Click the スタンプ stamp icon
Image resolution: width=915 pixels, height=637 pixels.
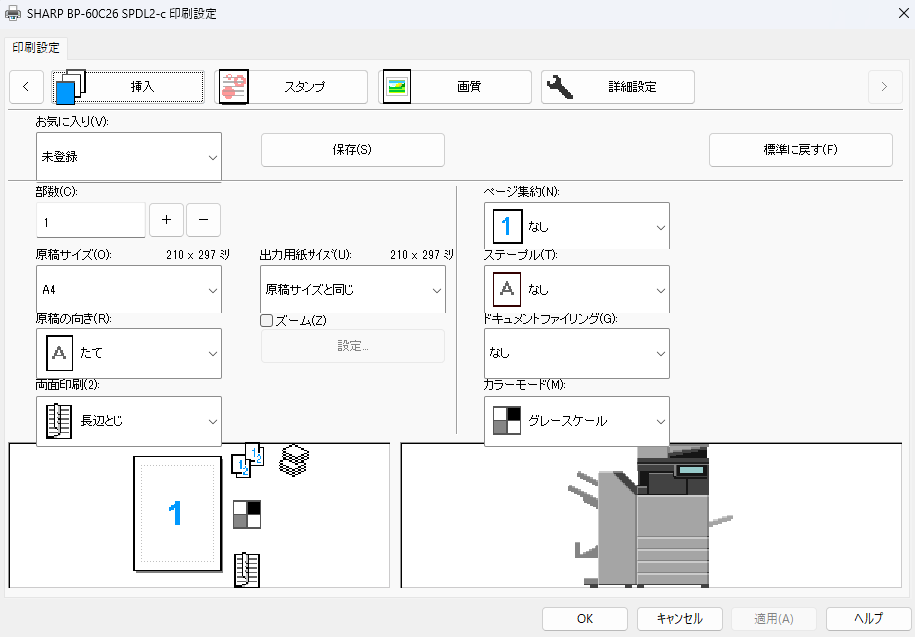pos(233,87)
